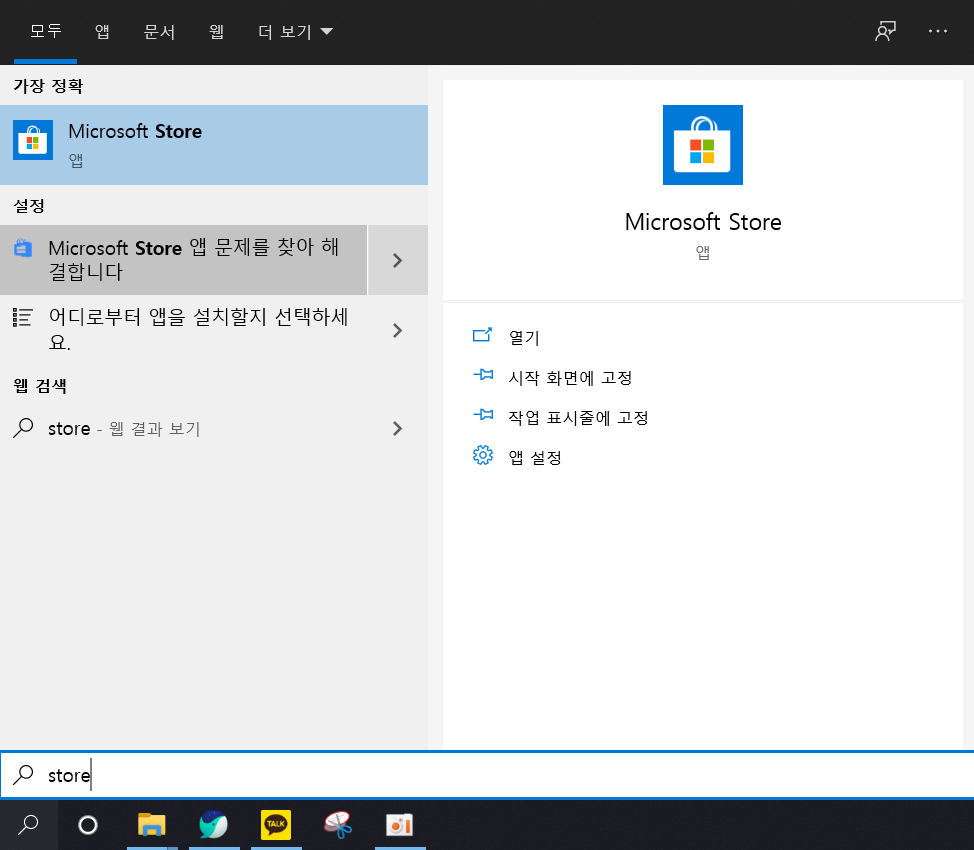Expand arrow for 어디로부터 앱을 설치할지 result
This screenshot has width=974, height=850.
(x=398, y=330)
